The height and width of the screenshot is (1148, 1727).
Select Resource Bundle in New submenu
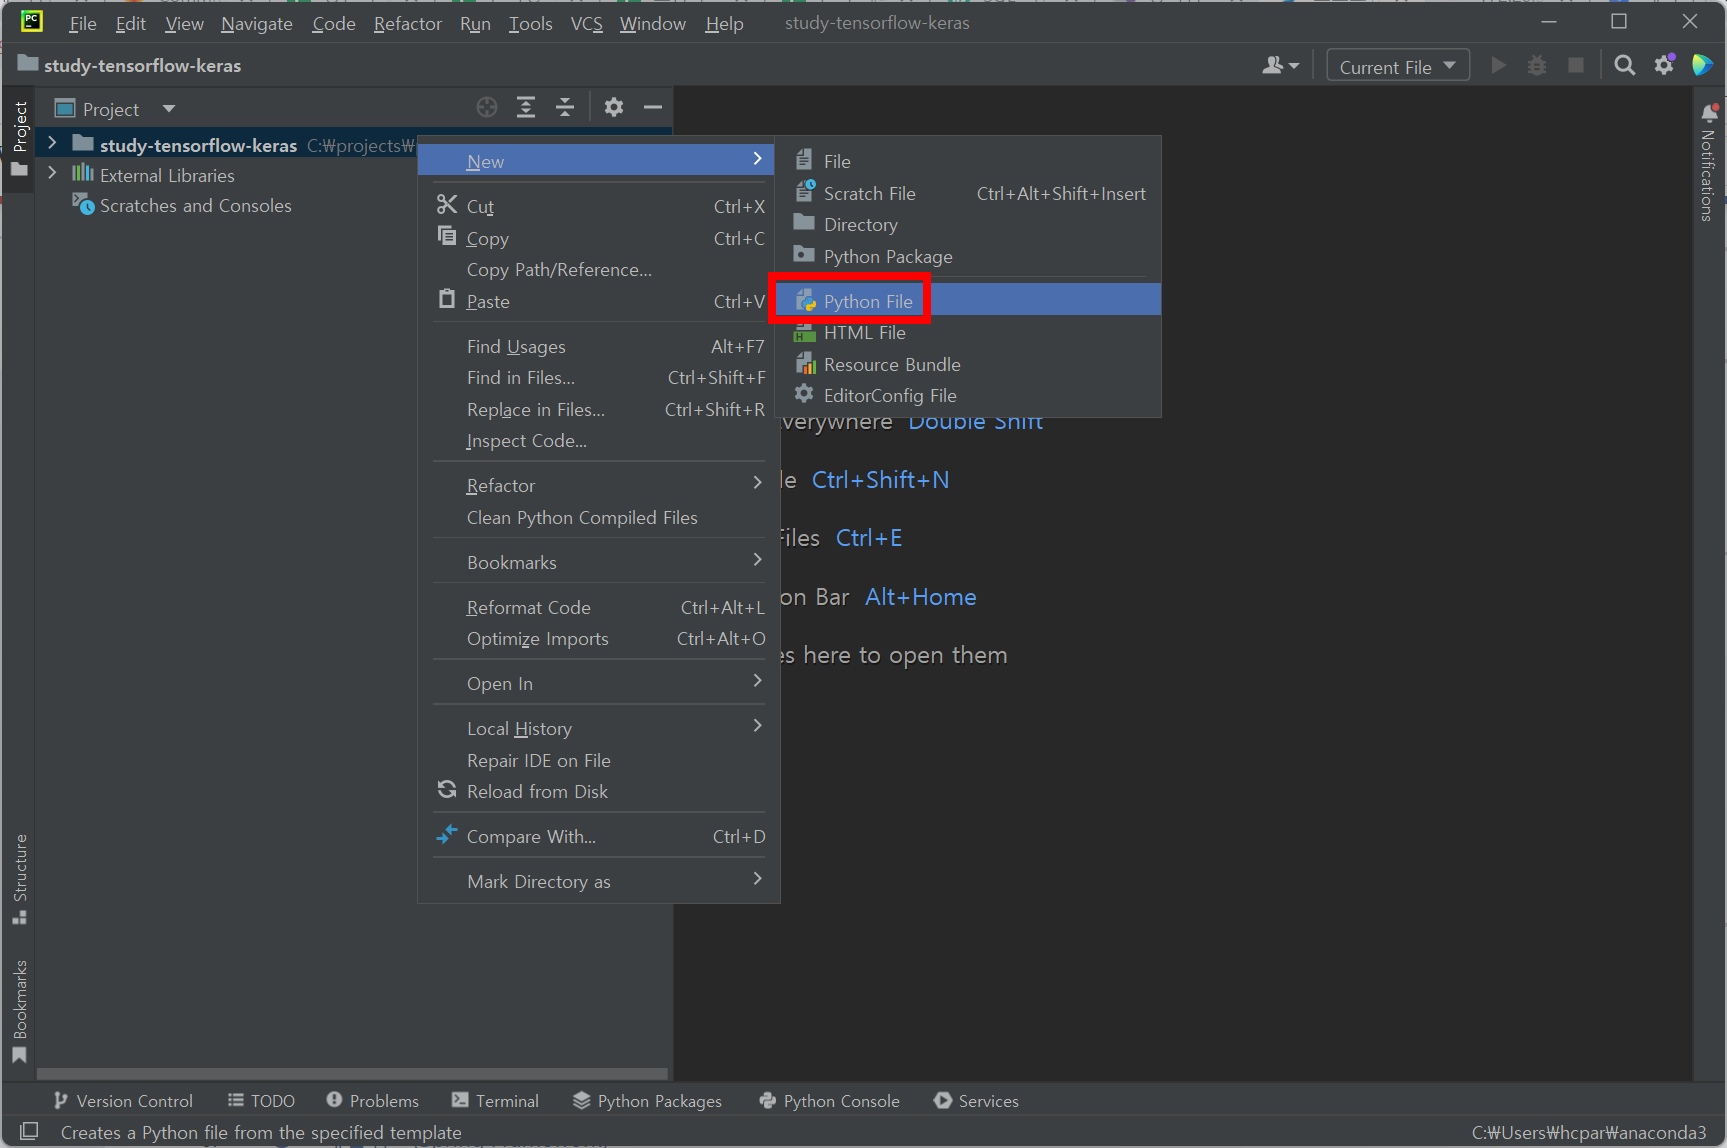(x=968, y=364)
